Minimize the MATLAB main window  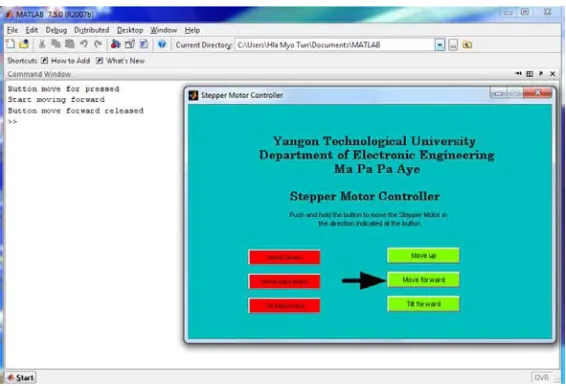(509, 13)
